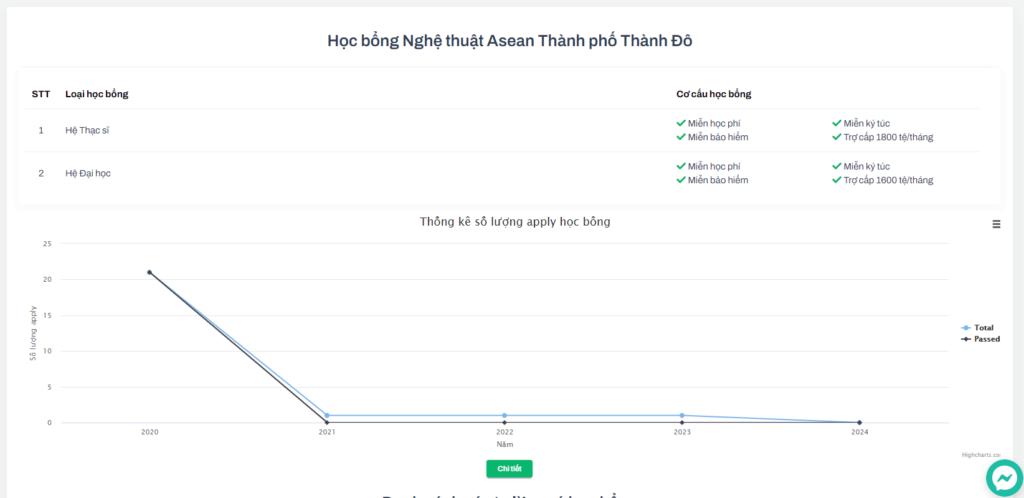The width and height of the screenshot is (1024, 498).
Task: Click the checkmark next to Trợ cấp 1800 tệ/tháng
Action: (x=836, y=137)
